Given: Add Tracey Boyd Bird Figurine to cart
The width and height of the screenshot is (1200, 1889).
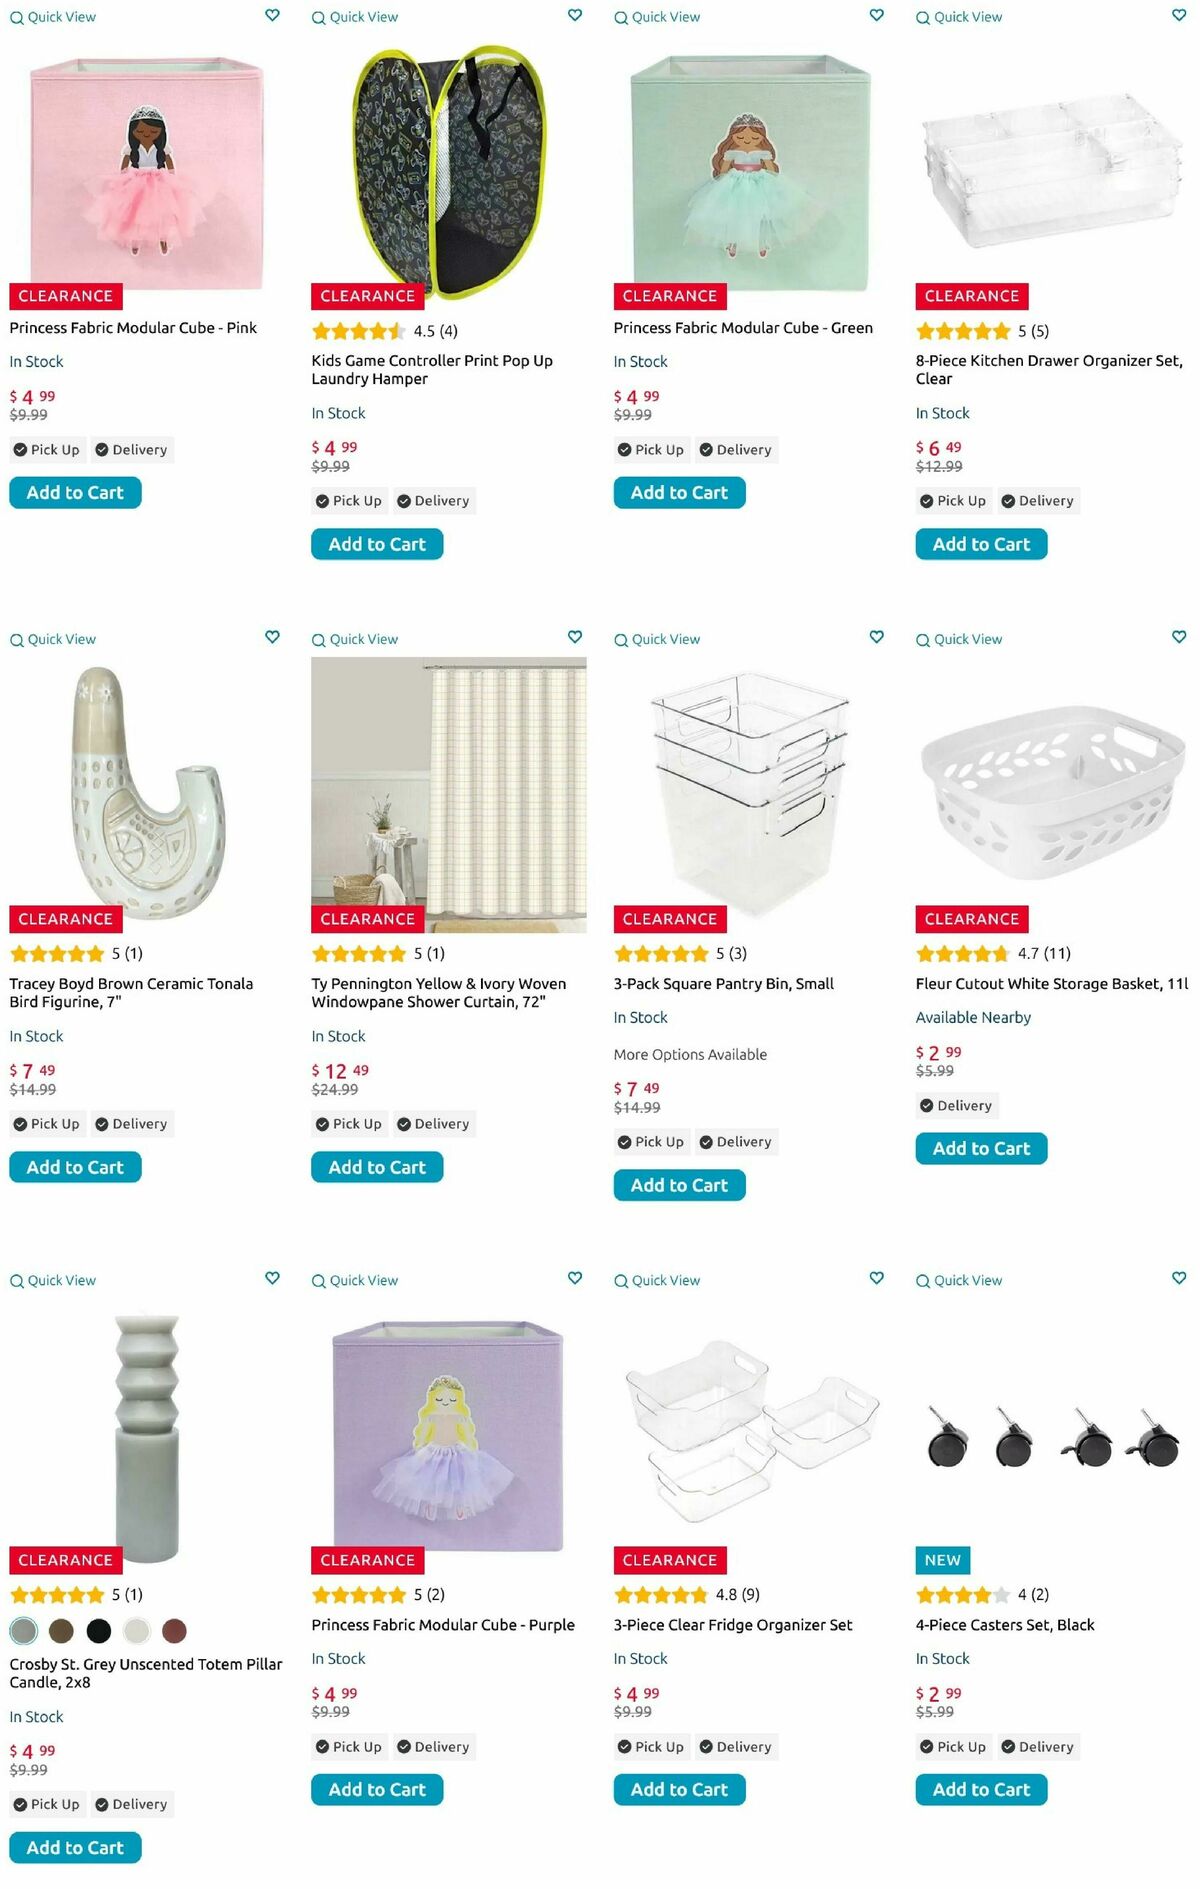Looking at the screenshot, I should click(75, 1167).
